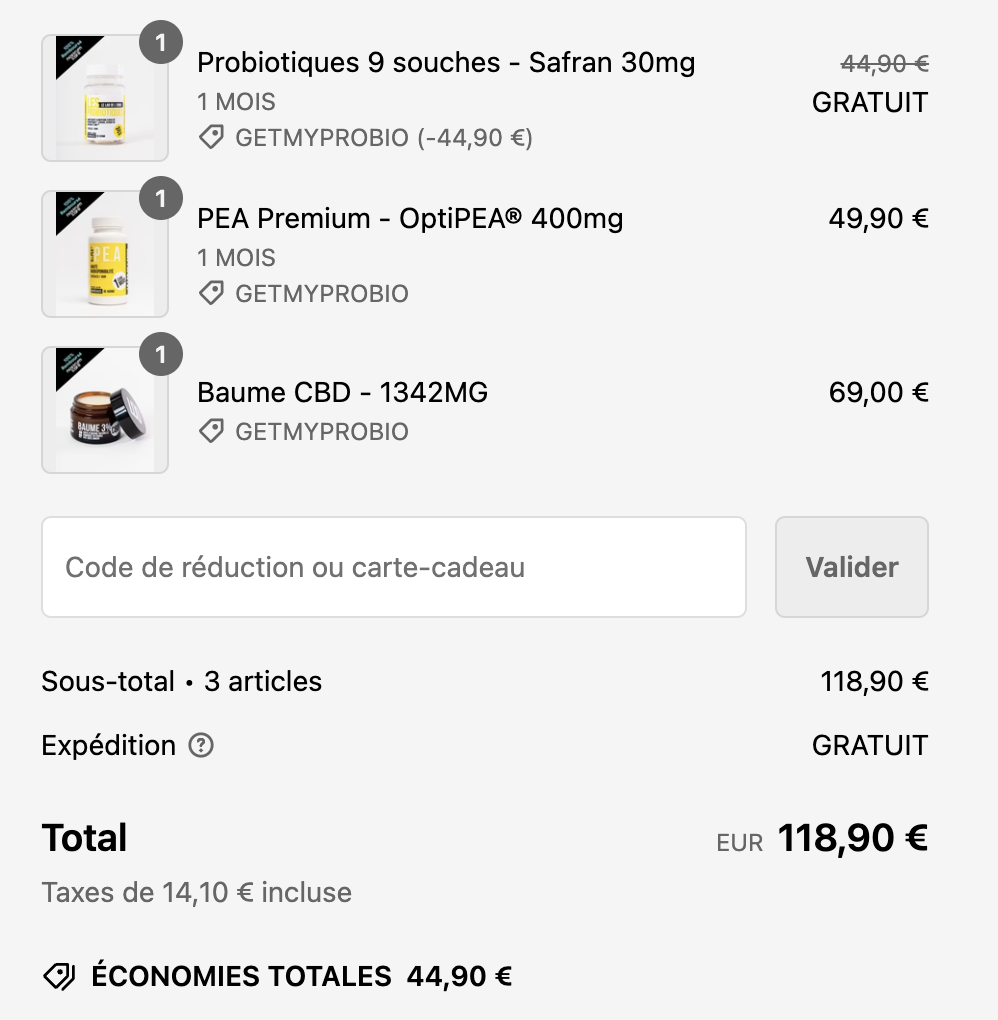Click the quantity badge on Baume CBD thumbnail
Image resolution: width=998 pixels, height=1020 pixels.
click(161, 355)
